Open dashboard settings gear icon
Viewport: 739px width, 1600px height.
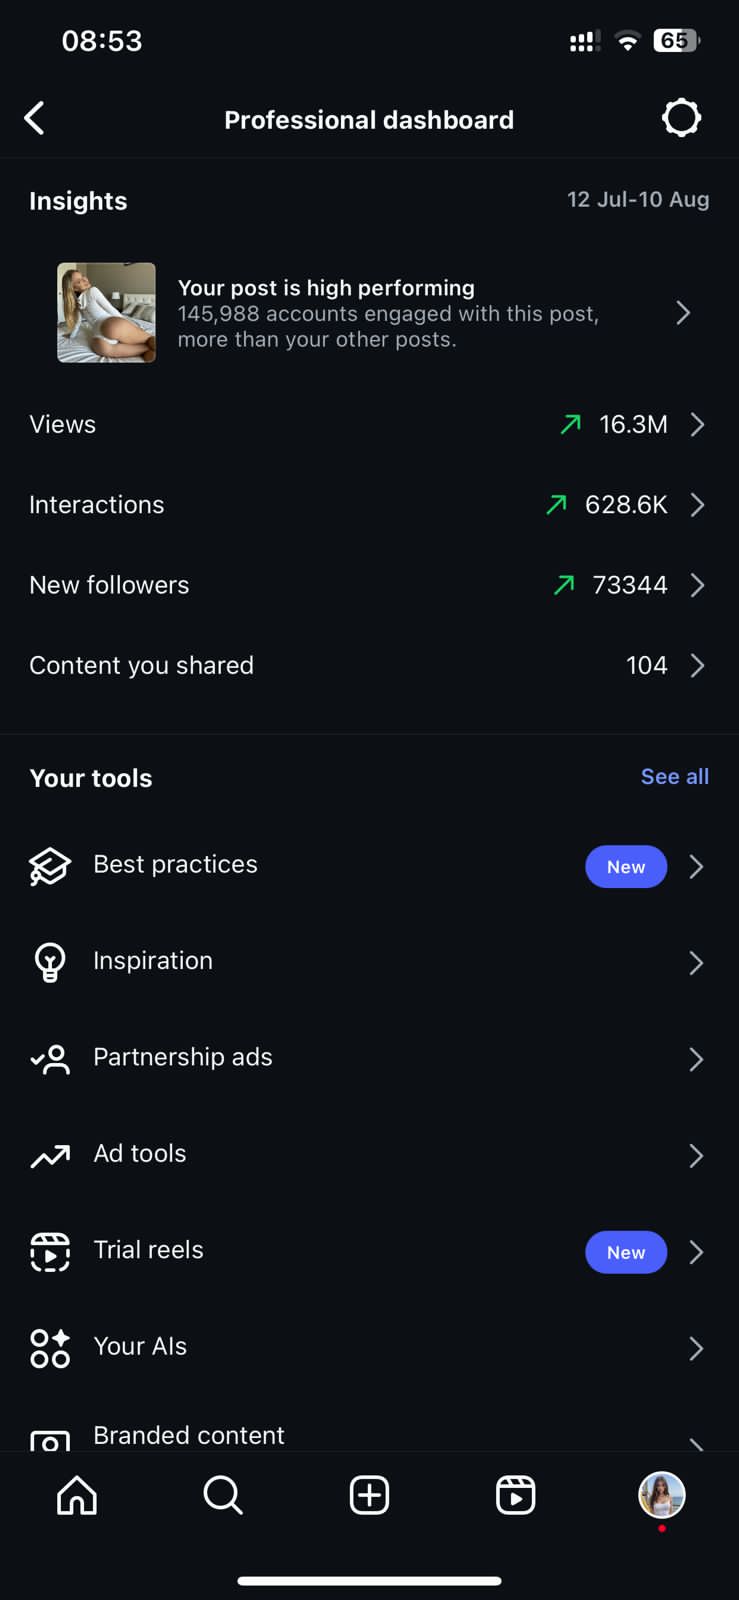point(681,118)
